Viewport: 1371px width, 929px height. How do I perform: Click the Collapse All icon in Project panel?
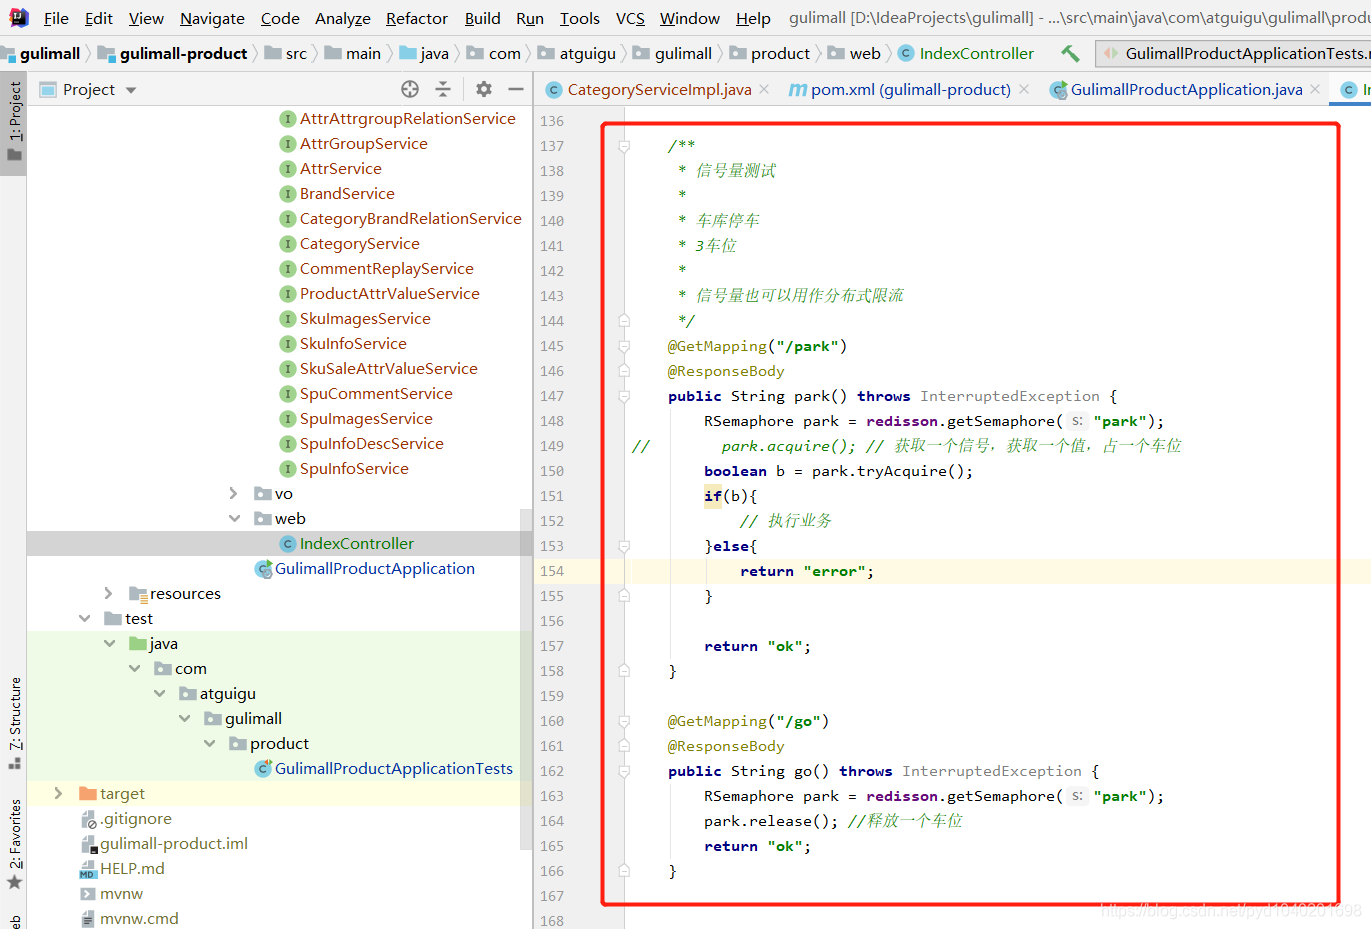coord(443,89)
